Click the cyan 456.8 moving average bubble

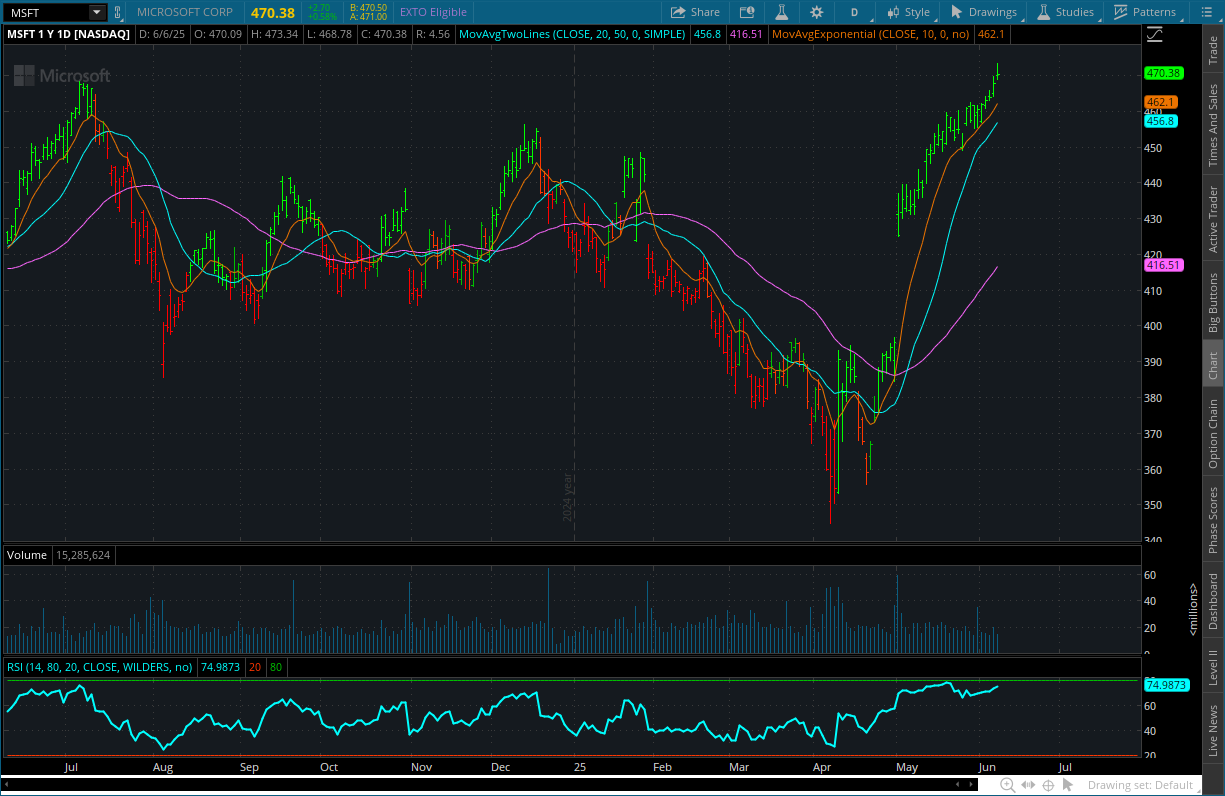(1161, 121)
